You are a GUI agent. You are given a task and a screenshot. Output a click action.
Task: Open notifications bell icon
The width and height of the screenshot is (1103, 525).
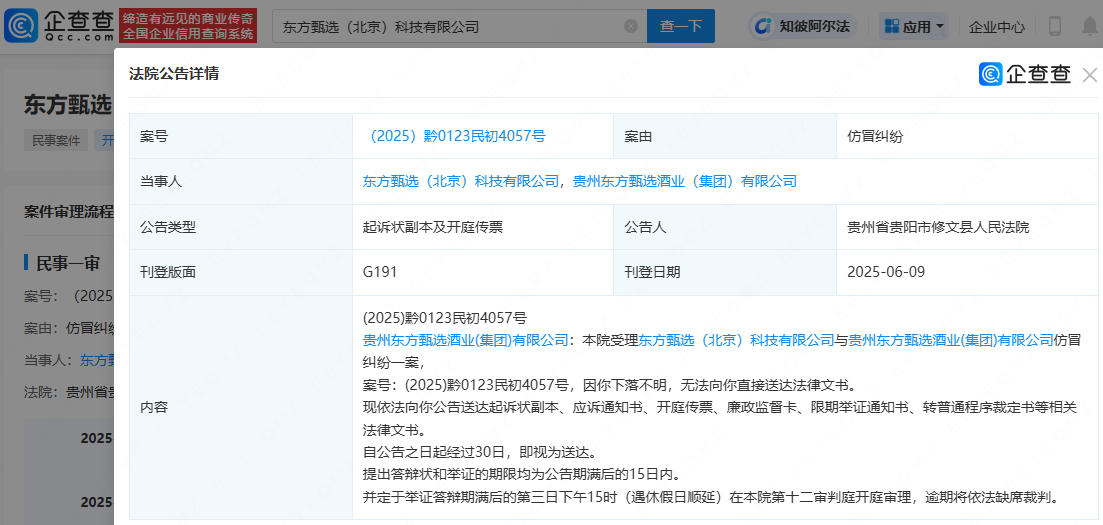1090,27
